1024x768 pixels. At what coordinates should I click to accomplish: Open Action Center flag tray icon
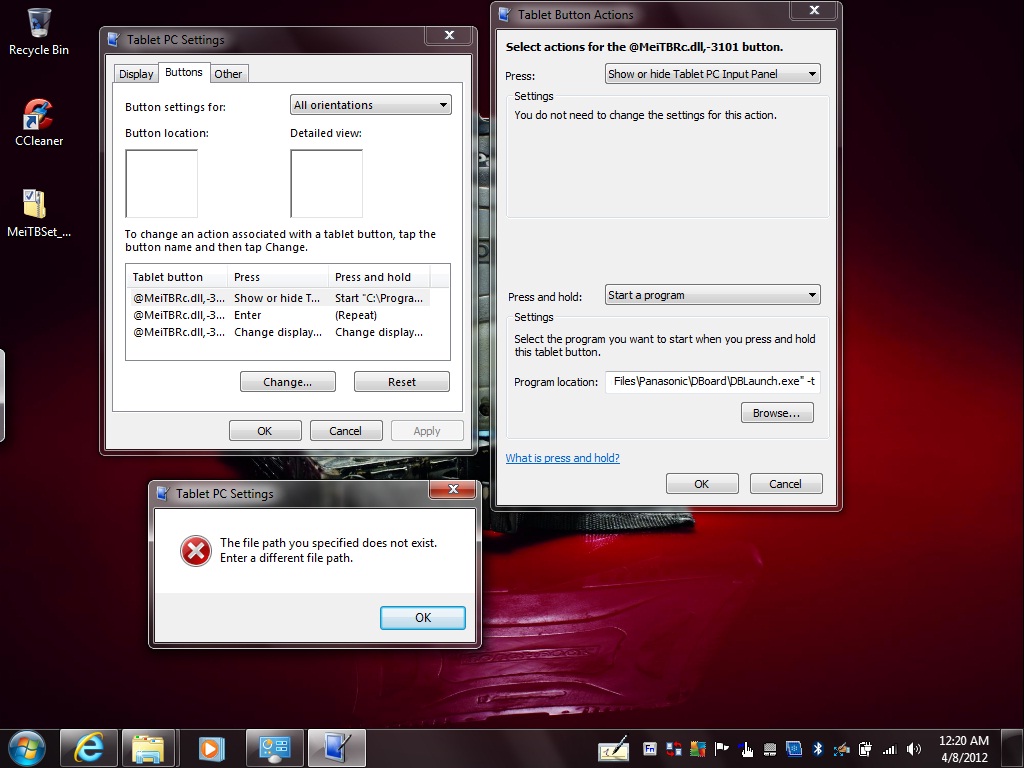[x=722, y=749]
